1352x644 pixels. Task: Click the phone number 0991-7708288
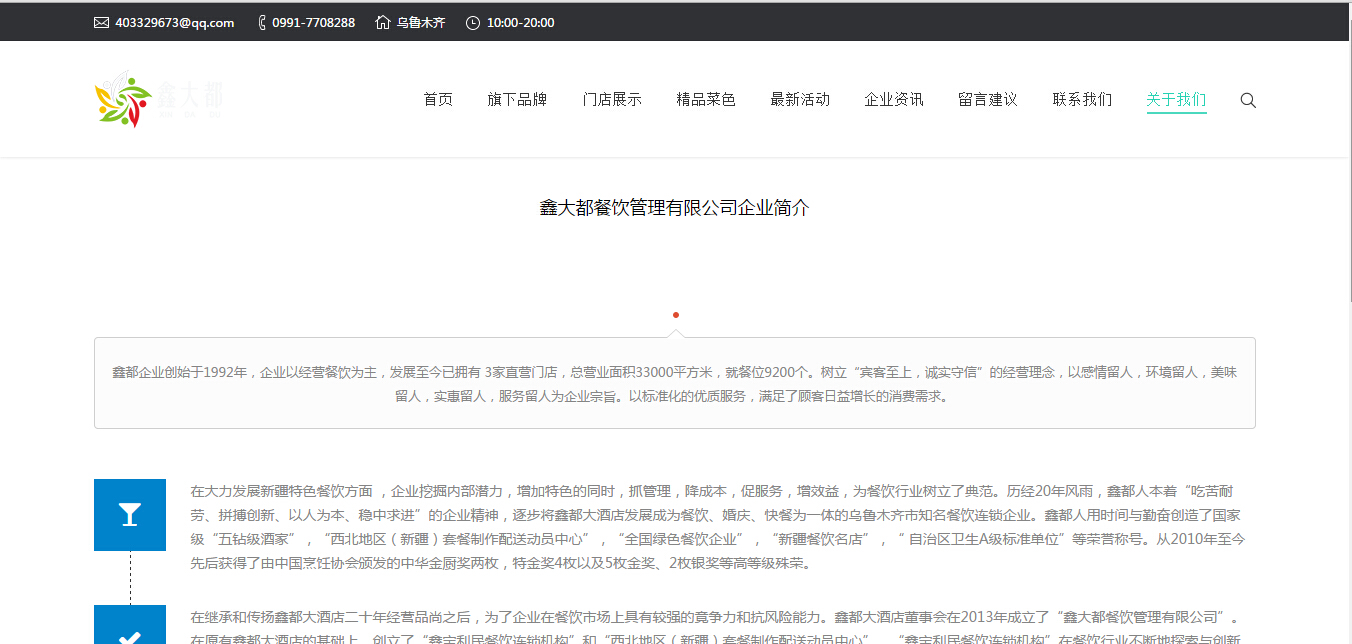(313, 23)
